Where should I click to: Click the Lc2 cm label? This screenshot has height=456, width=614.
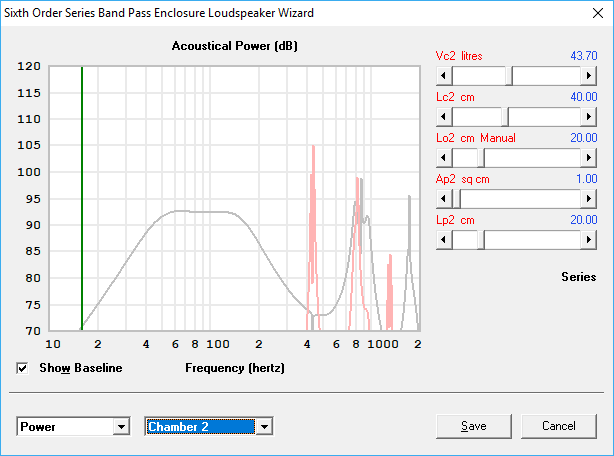click(455, 97)
